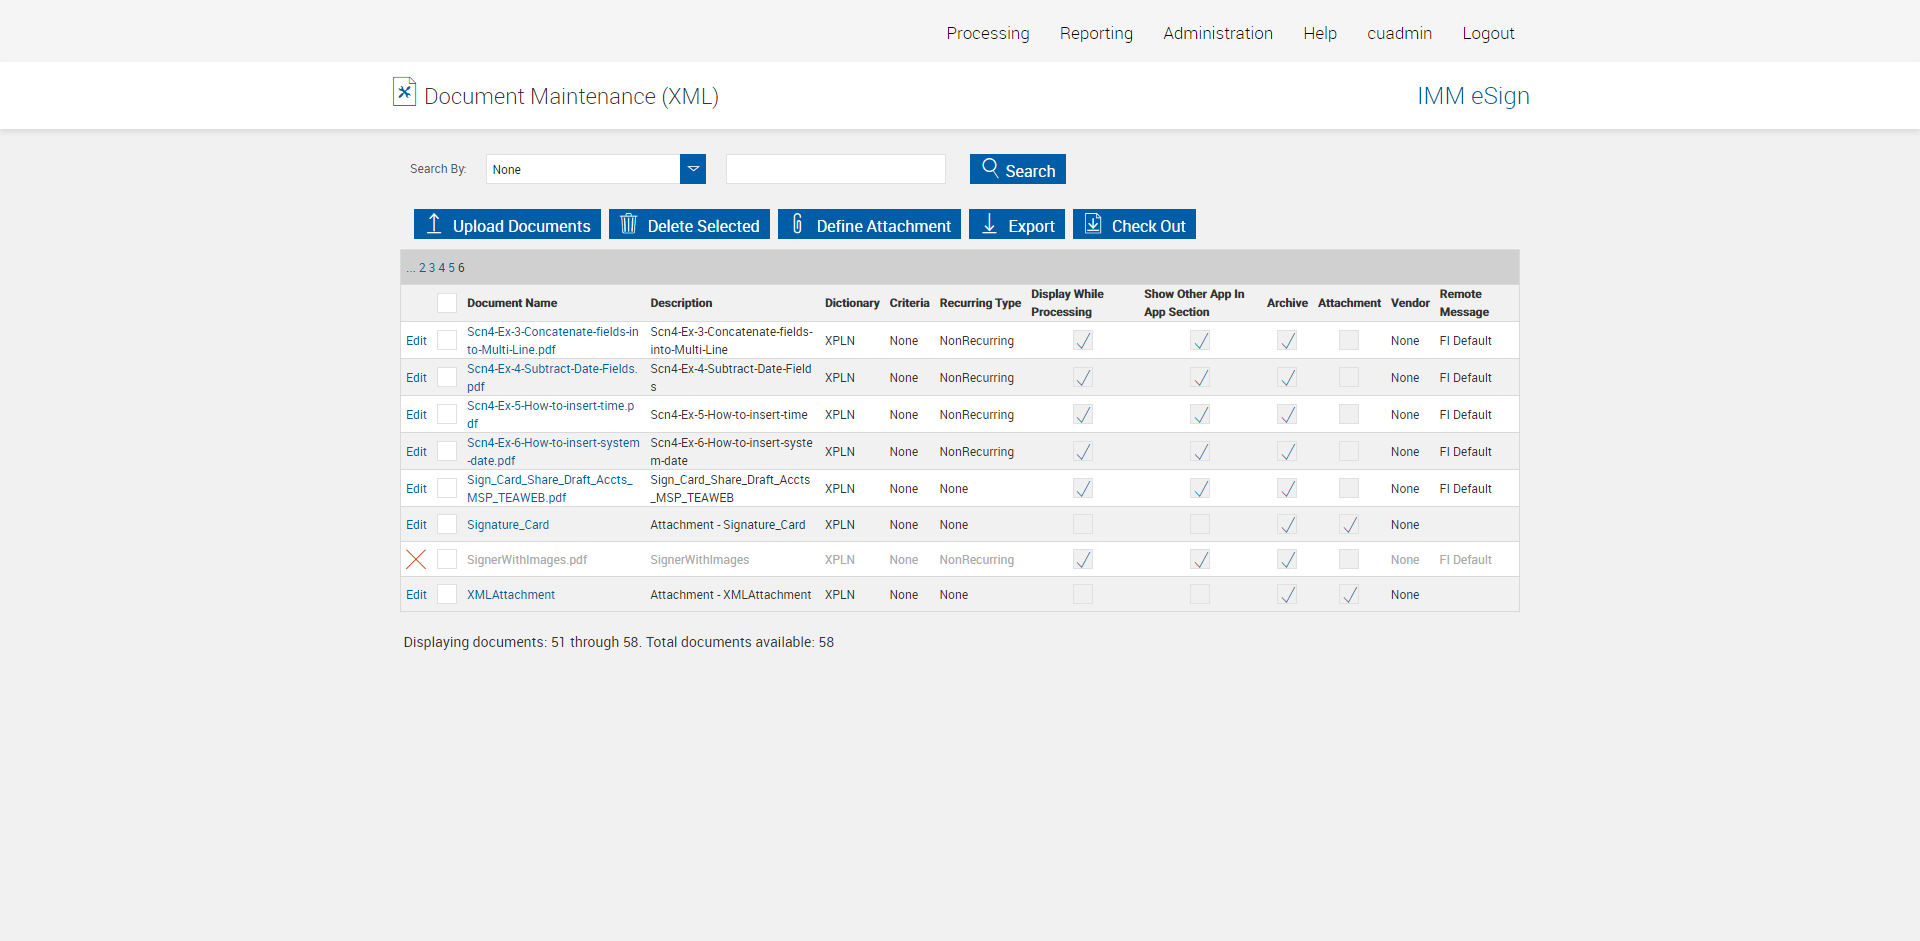Open the Administration menu
The width and height of the screenshot is (1920, 941).
pyautogui.click(x=1217, y=33)
